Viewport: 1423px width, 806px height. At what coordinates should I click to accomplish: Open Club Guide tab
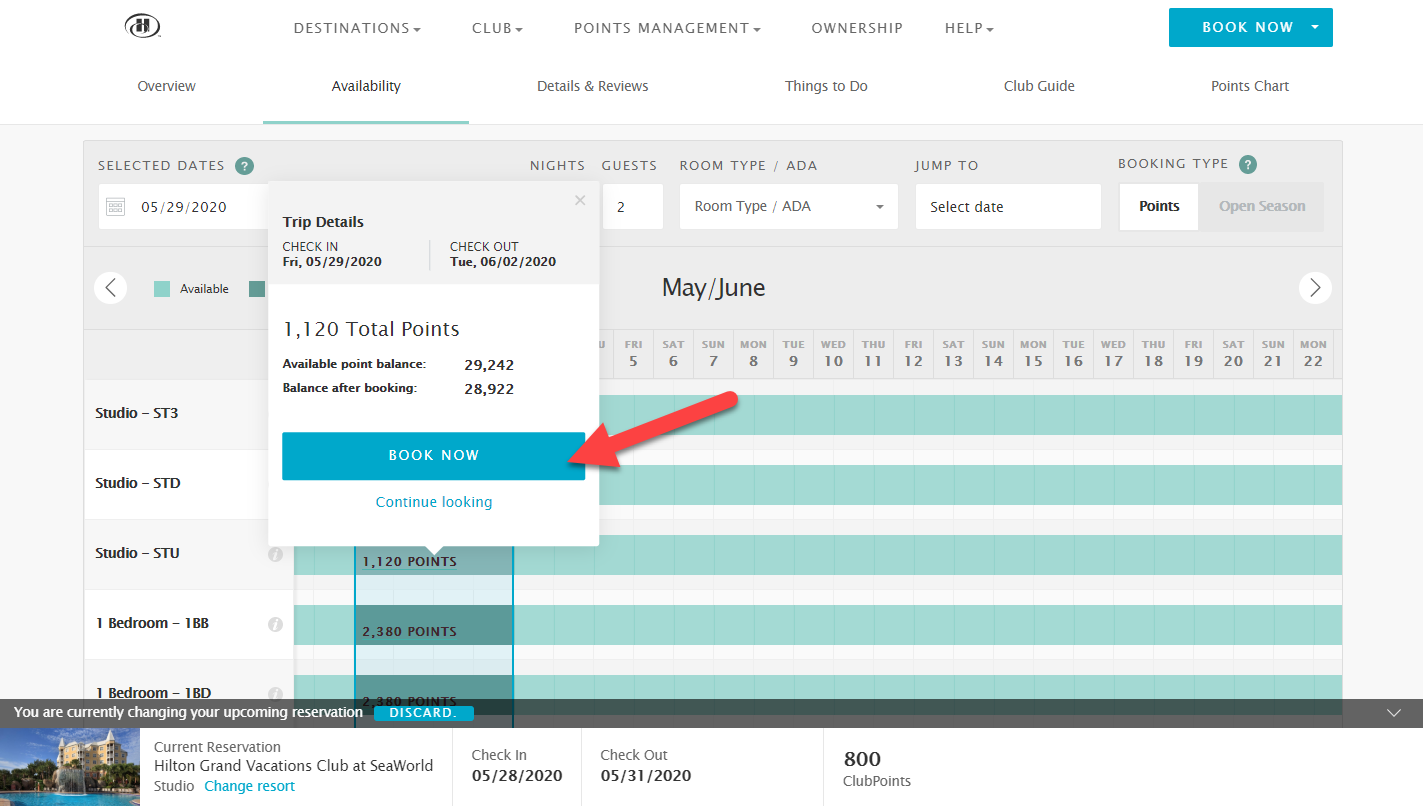(1039, 86)
